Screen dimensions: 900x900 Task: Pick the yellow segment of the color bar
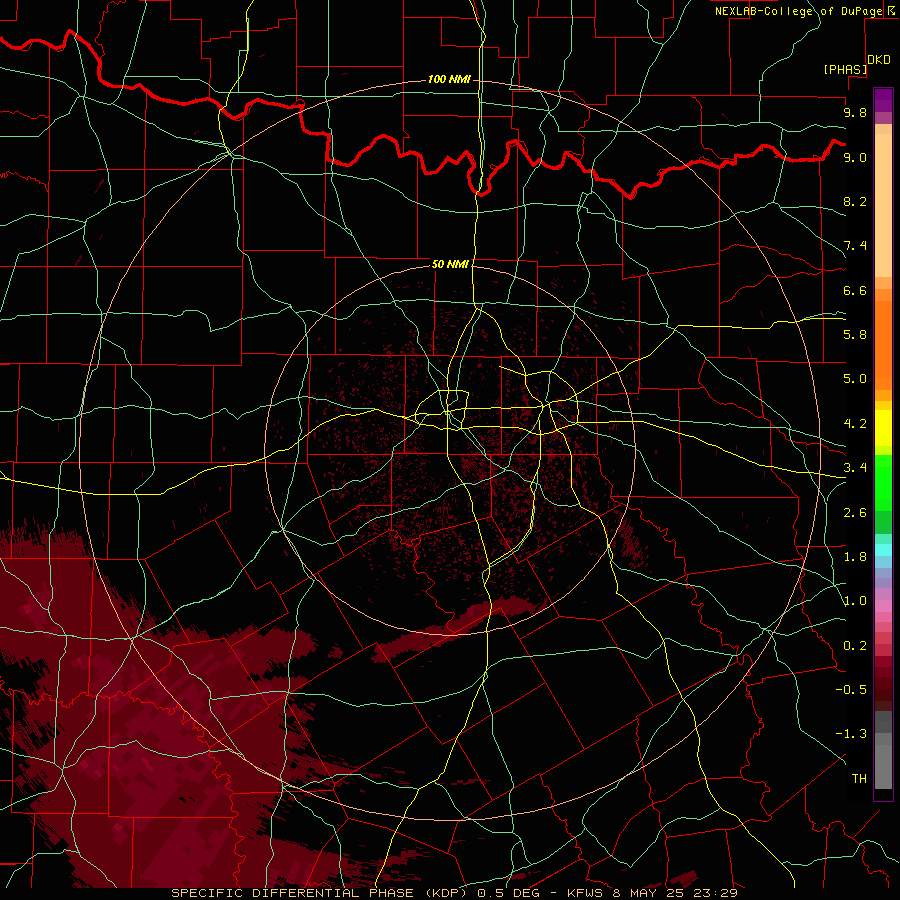pos(883,428)
